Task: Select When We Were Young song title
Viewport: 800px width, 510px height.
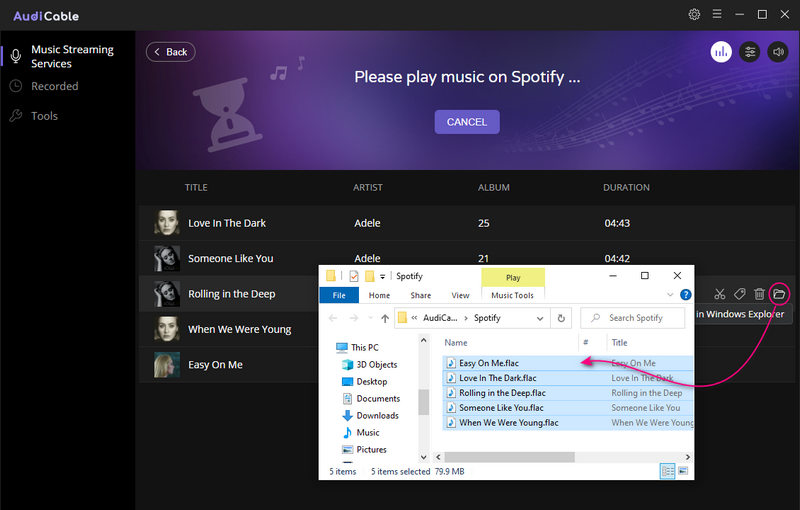Action: tap(240, 329)
